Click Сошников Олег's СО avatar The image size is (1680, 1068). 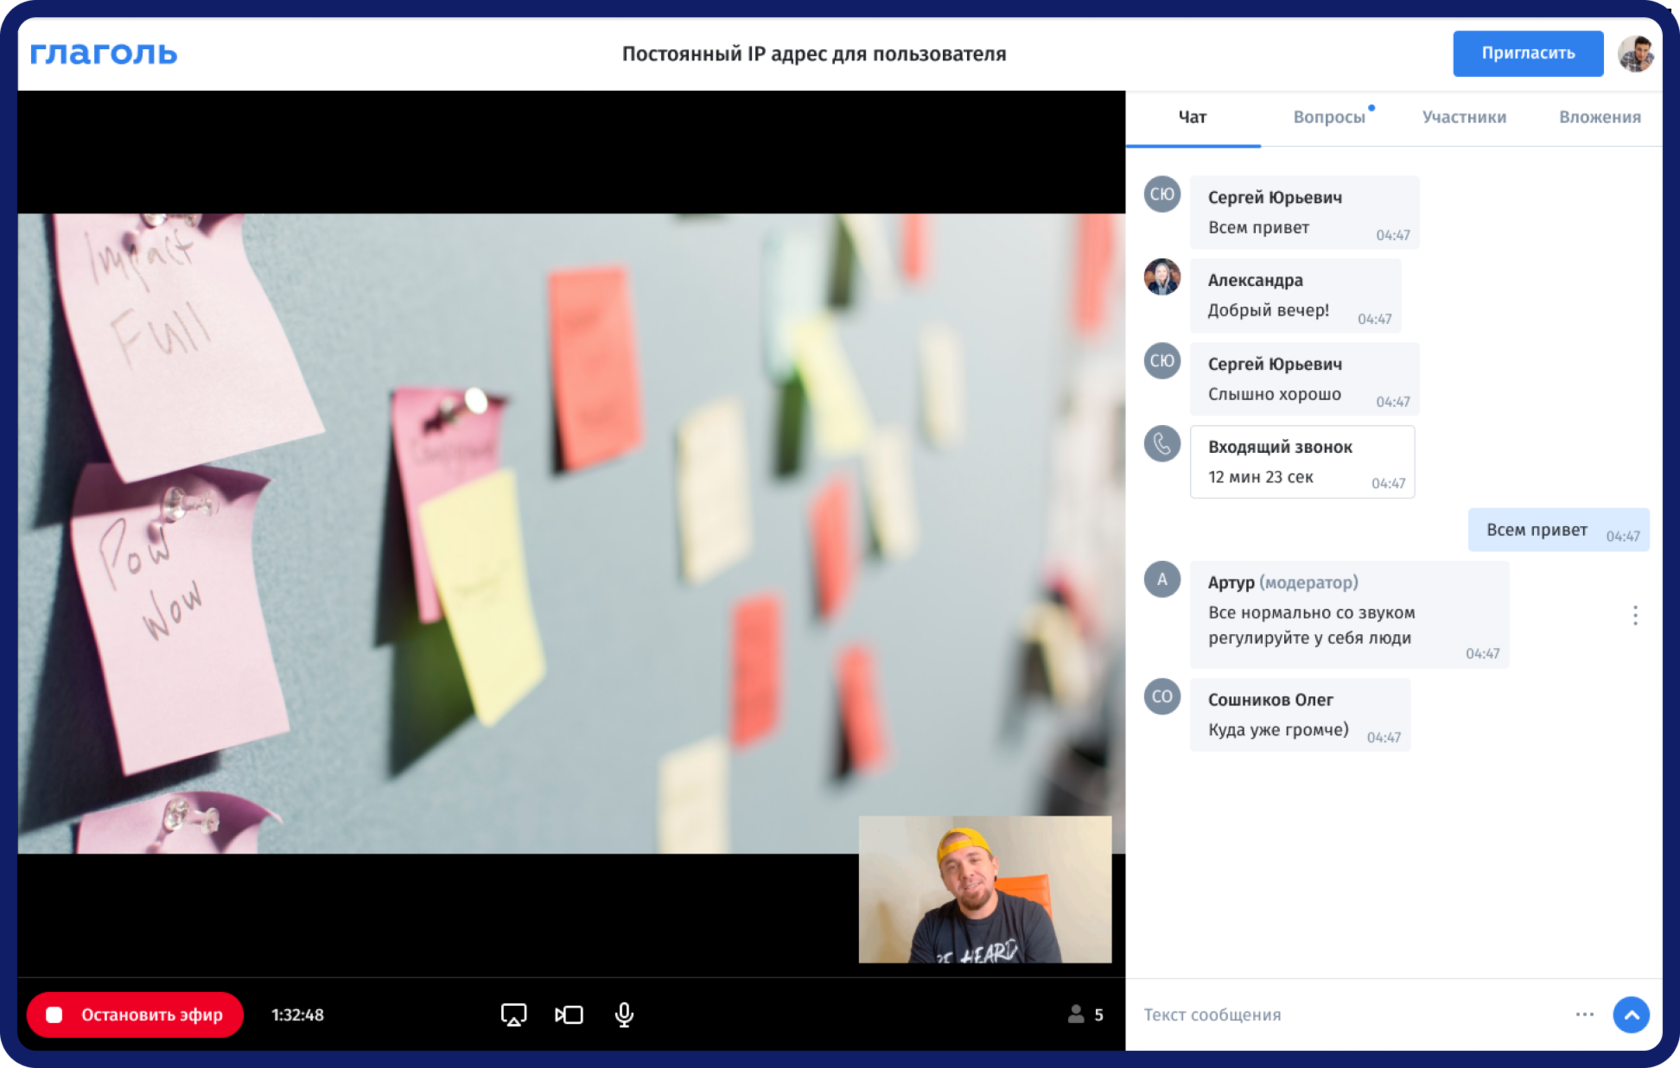coord(1162,696)
